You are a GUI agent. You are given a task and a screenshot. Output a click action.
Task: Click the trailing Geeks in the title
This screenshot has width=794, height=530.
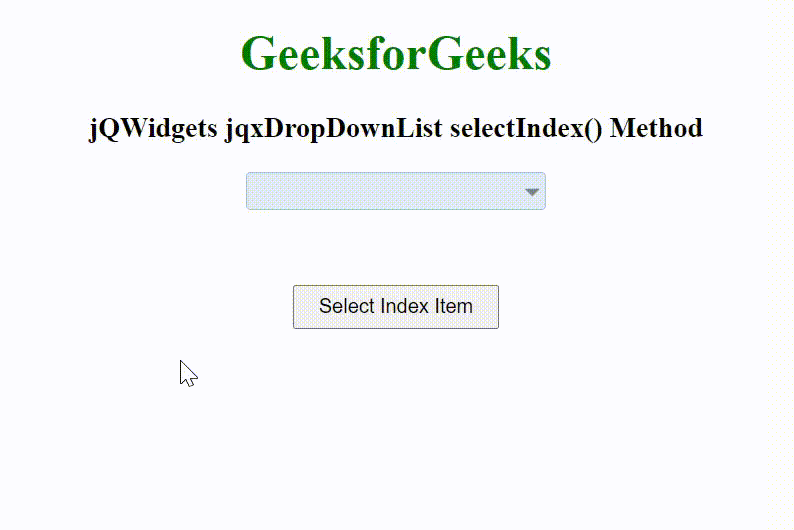(490, 54)
